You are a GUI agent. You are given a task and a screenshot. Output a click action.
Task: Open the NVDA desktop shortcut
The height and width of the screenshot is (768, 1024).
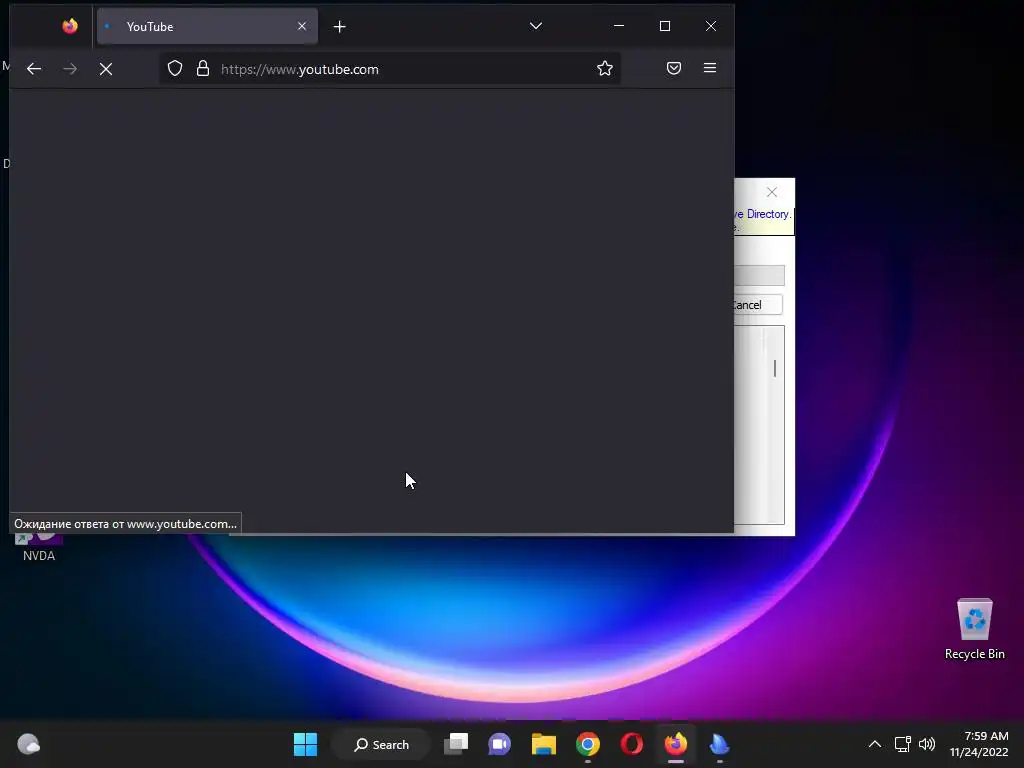point(39,545)
